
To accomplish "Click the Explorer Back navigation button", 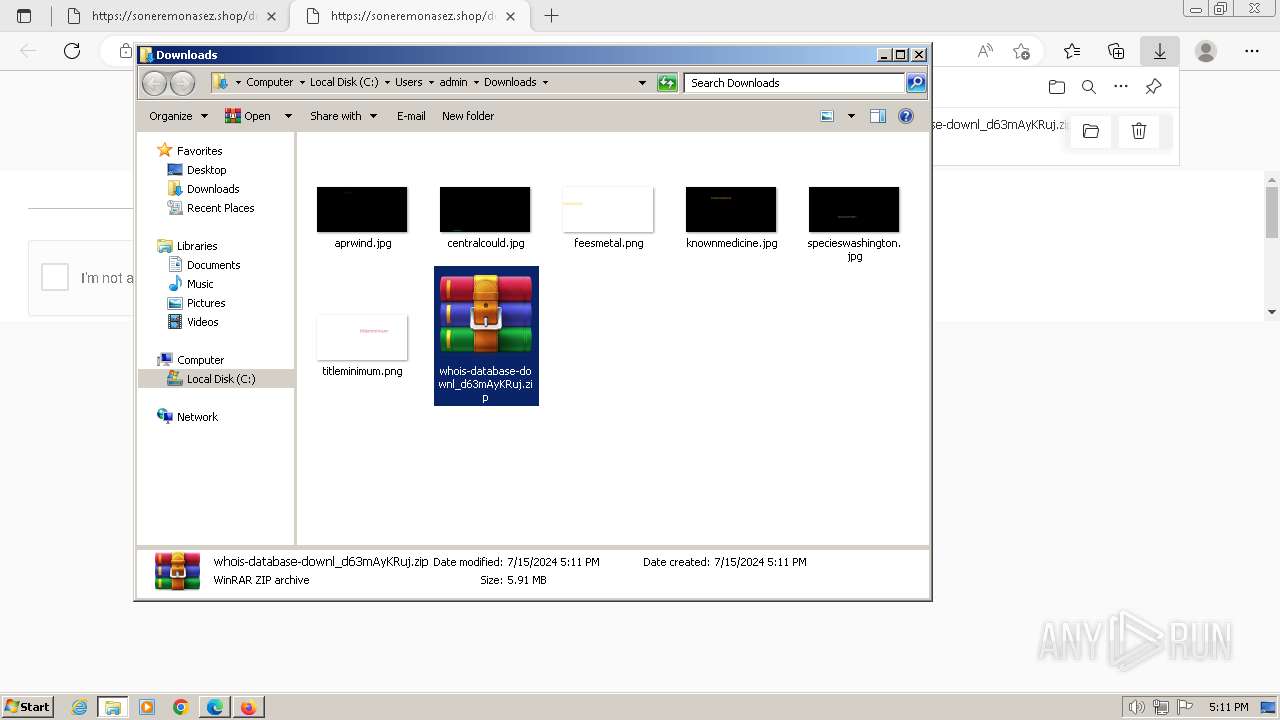I will click(154, 83).
